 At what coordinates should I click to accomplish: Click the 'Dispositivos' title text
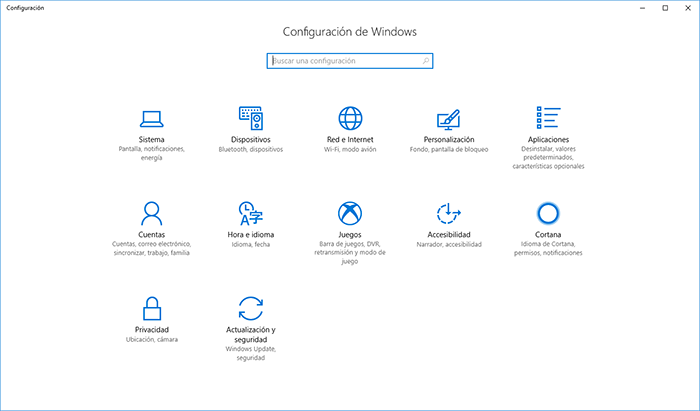(x=251, y=140)
